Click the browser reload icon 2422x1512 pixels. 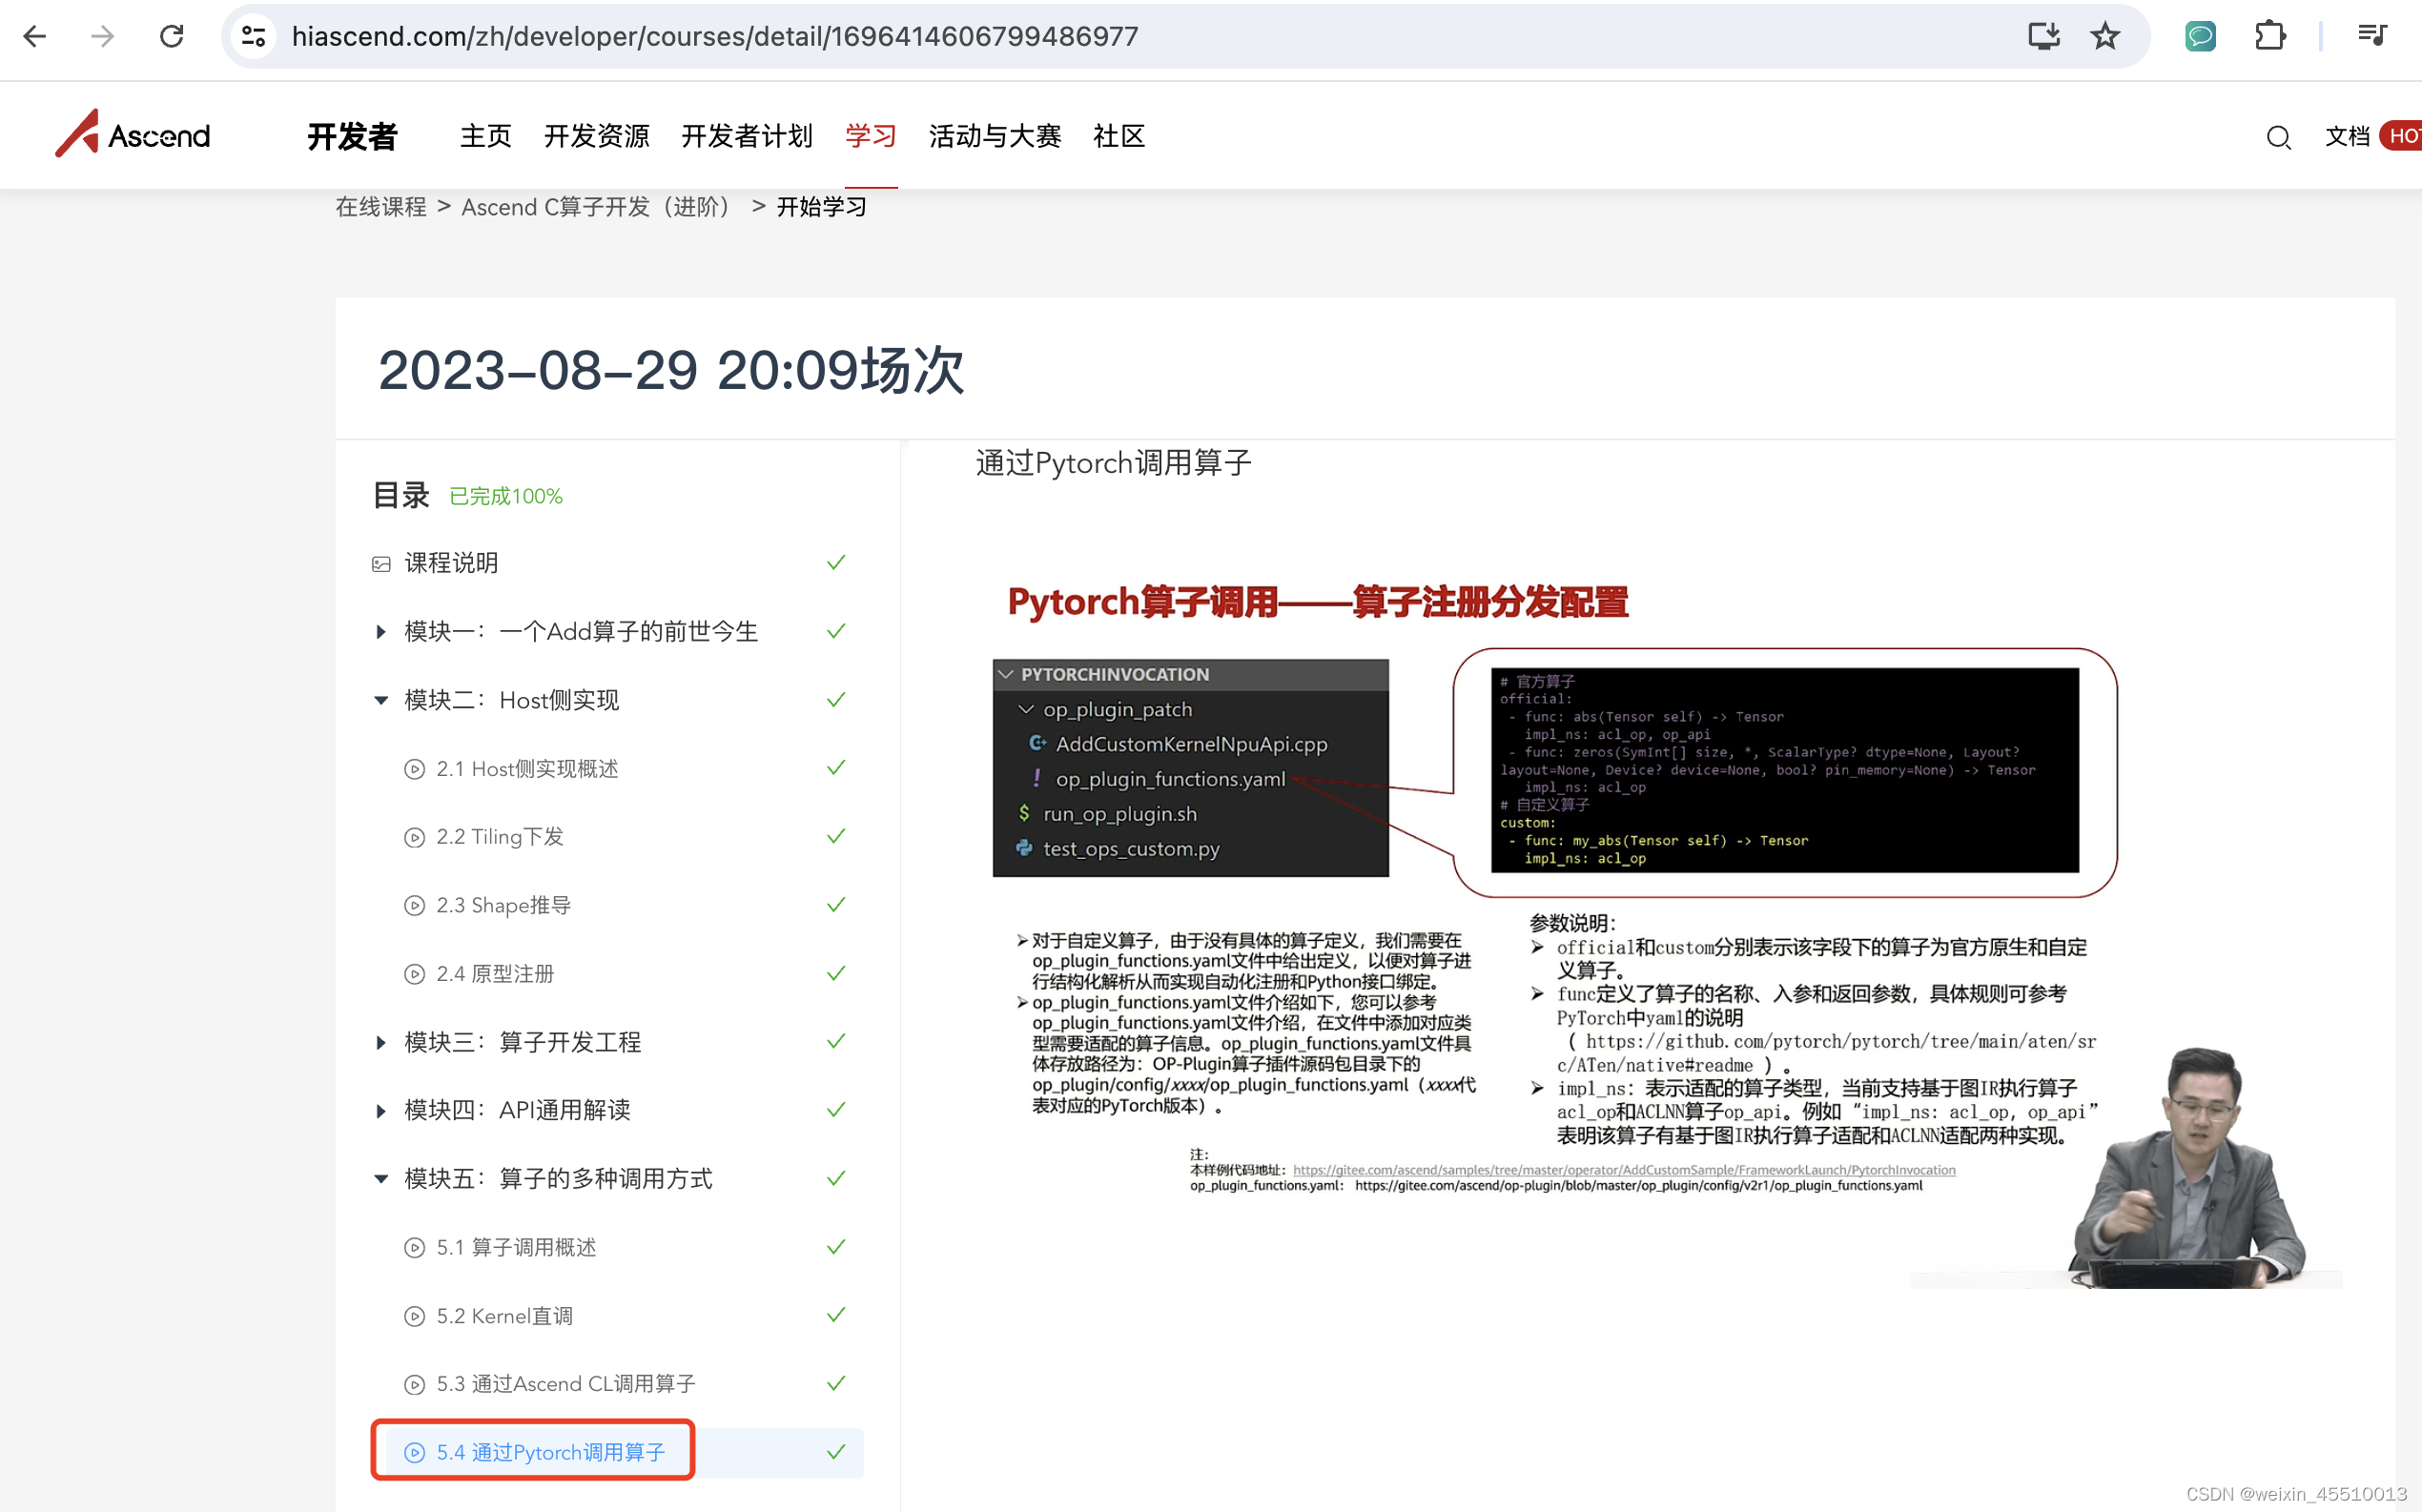click(x=171, y=37)
